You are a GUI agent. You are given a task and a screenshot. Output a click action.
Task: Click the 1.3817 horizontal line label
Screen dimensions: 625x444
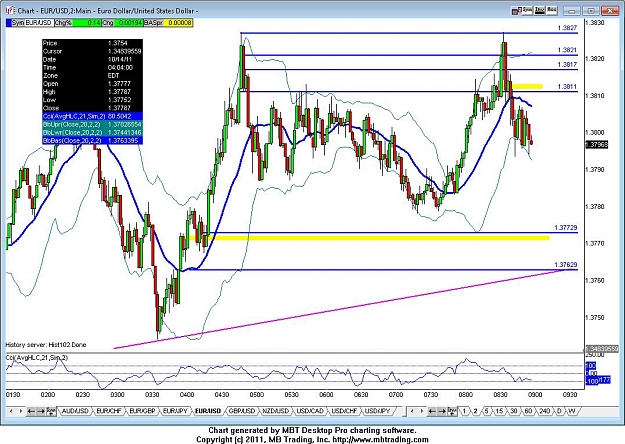click(567, 65)
